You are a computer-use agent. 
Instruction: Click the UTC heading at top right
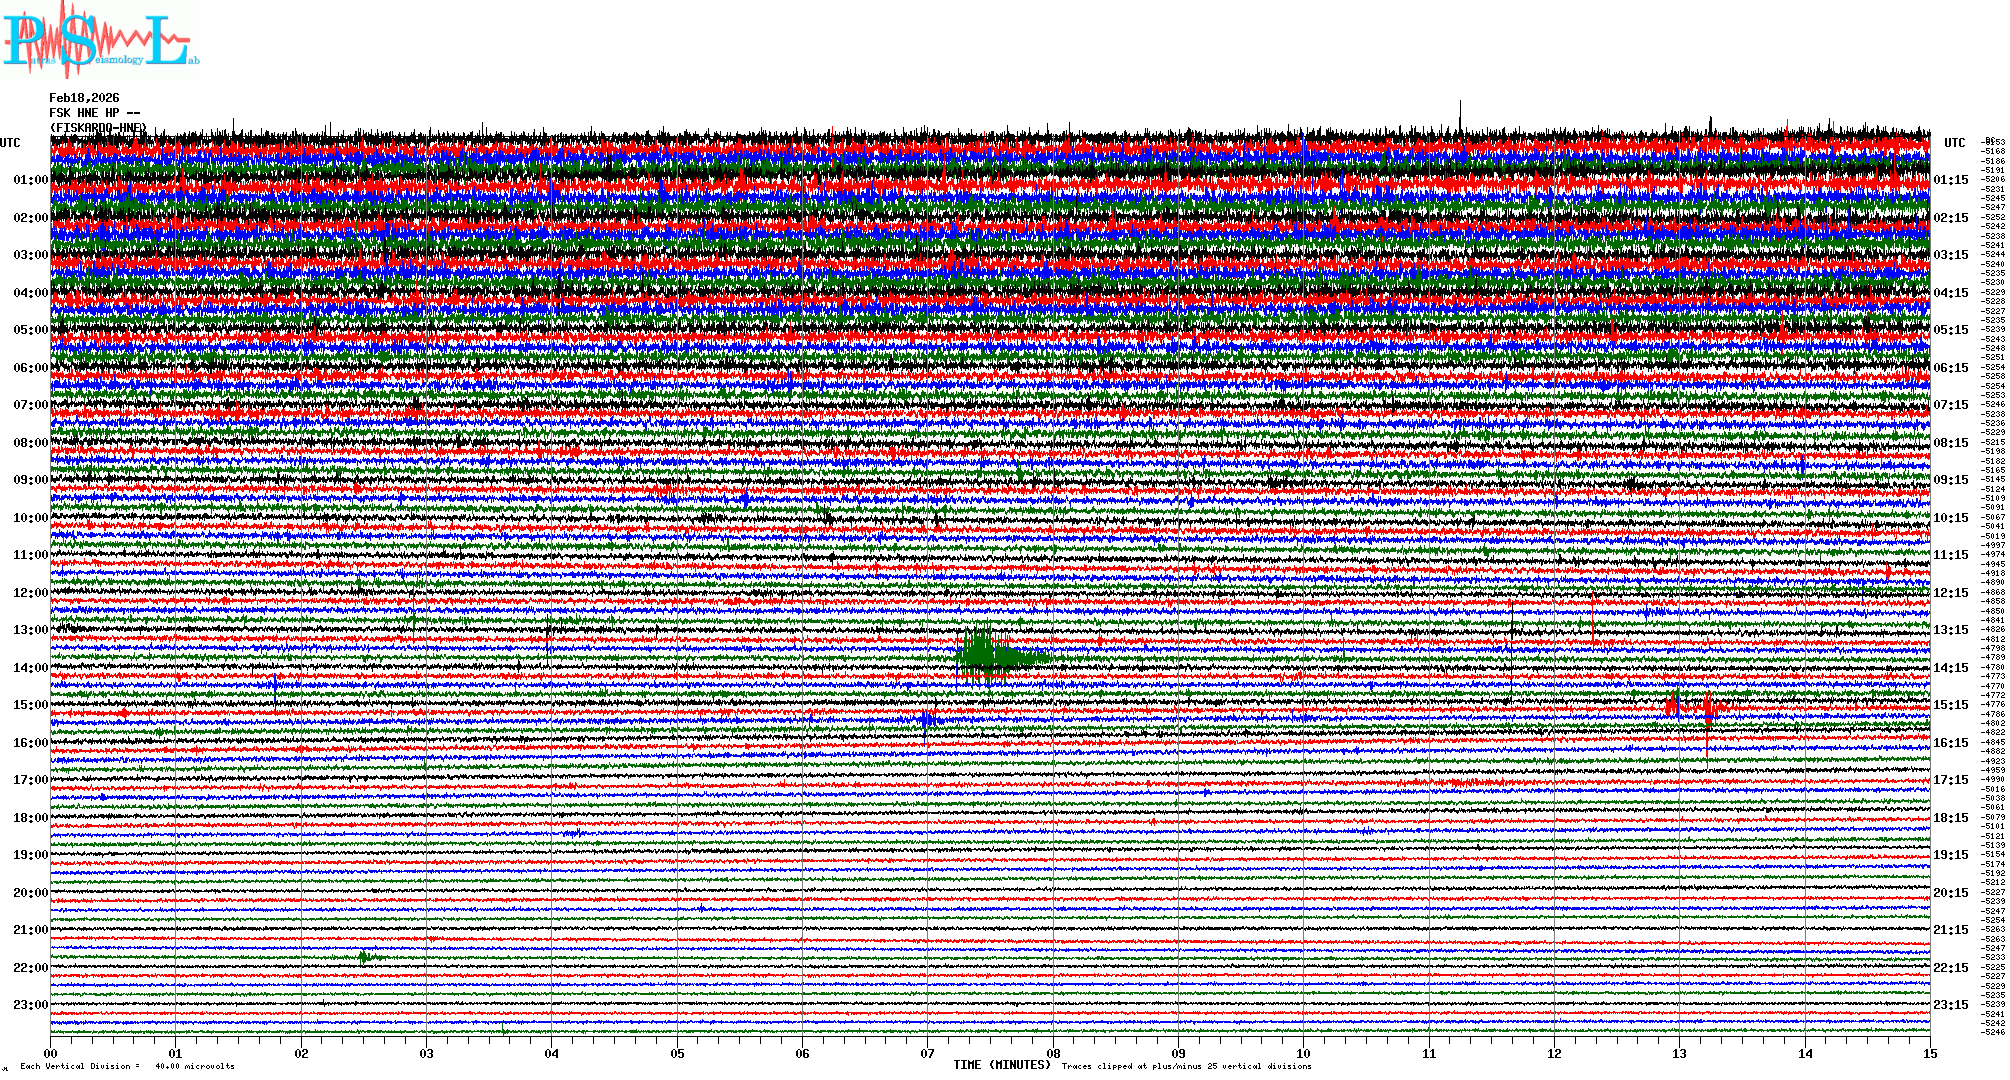[1954, 143]
